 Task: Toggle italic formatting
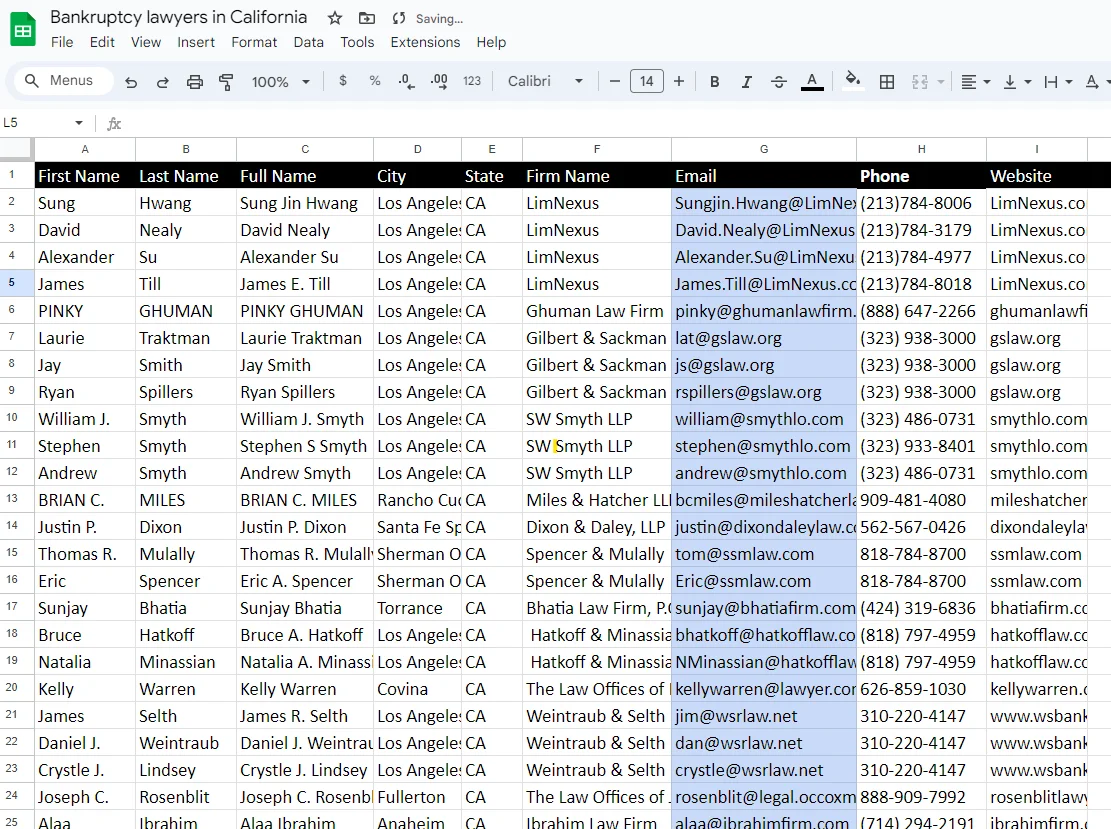[747, 82]
